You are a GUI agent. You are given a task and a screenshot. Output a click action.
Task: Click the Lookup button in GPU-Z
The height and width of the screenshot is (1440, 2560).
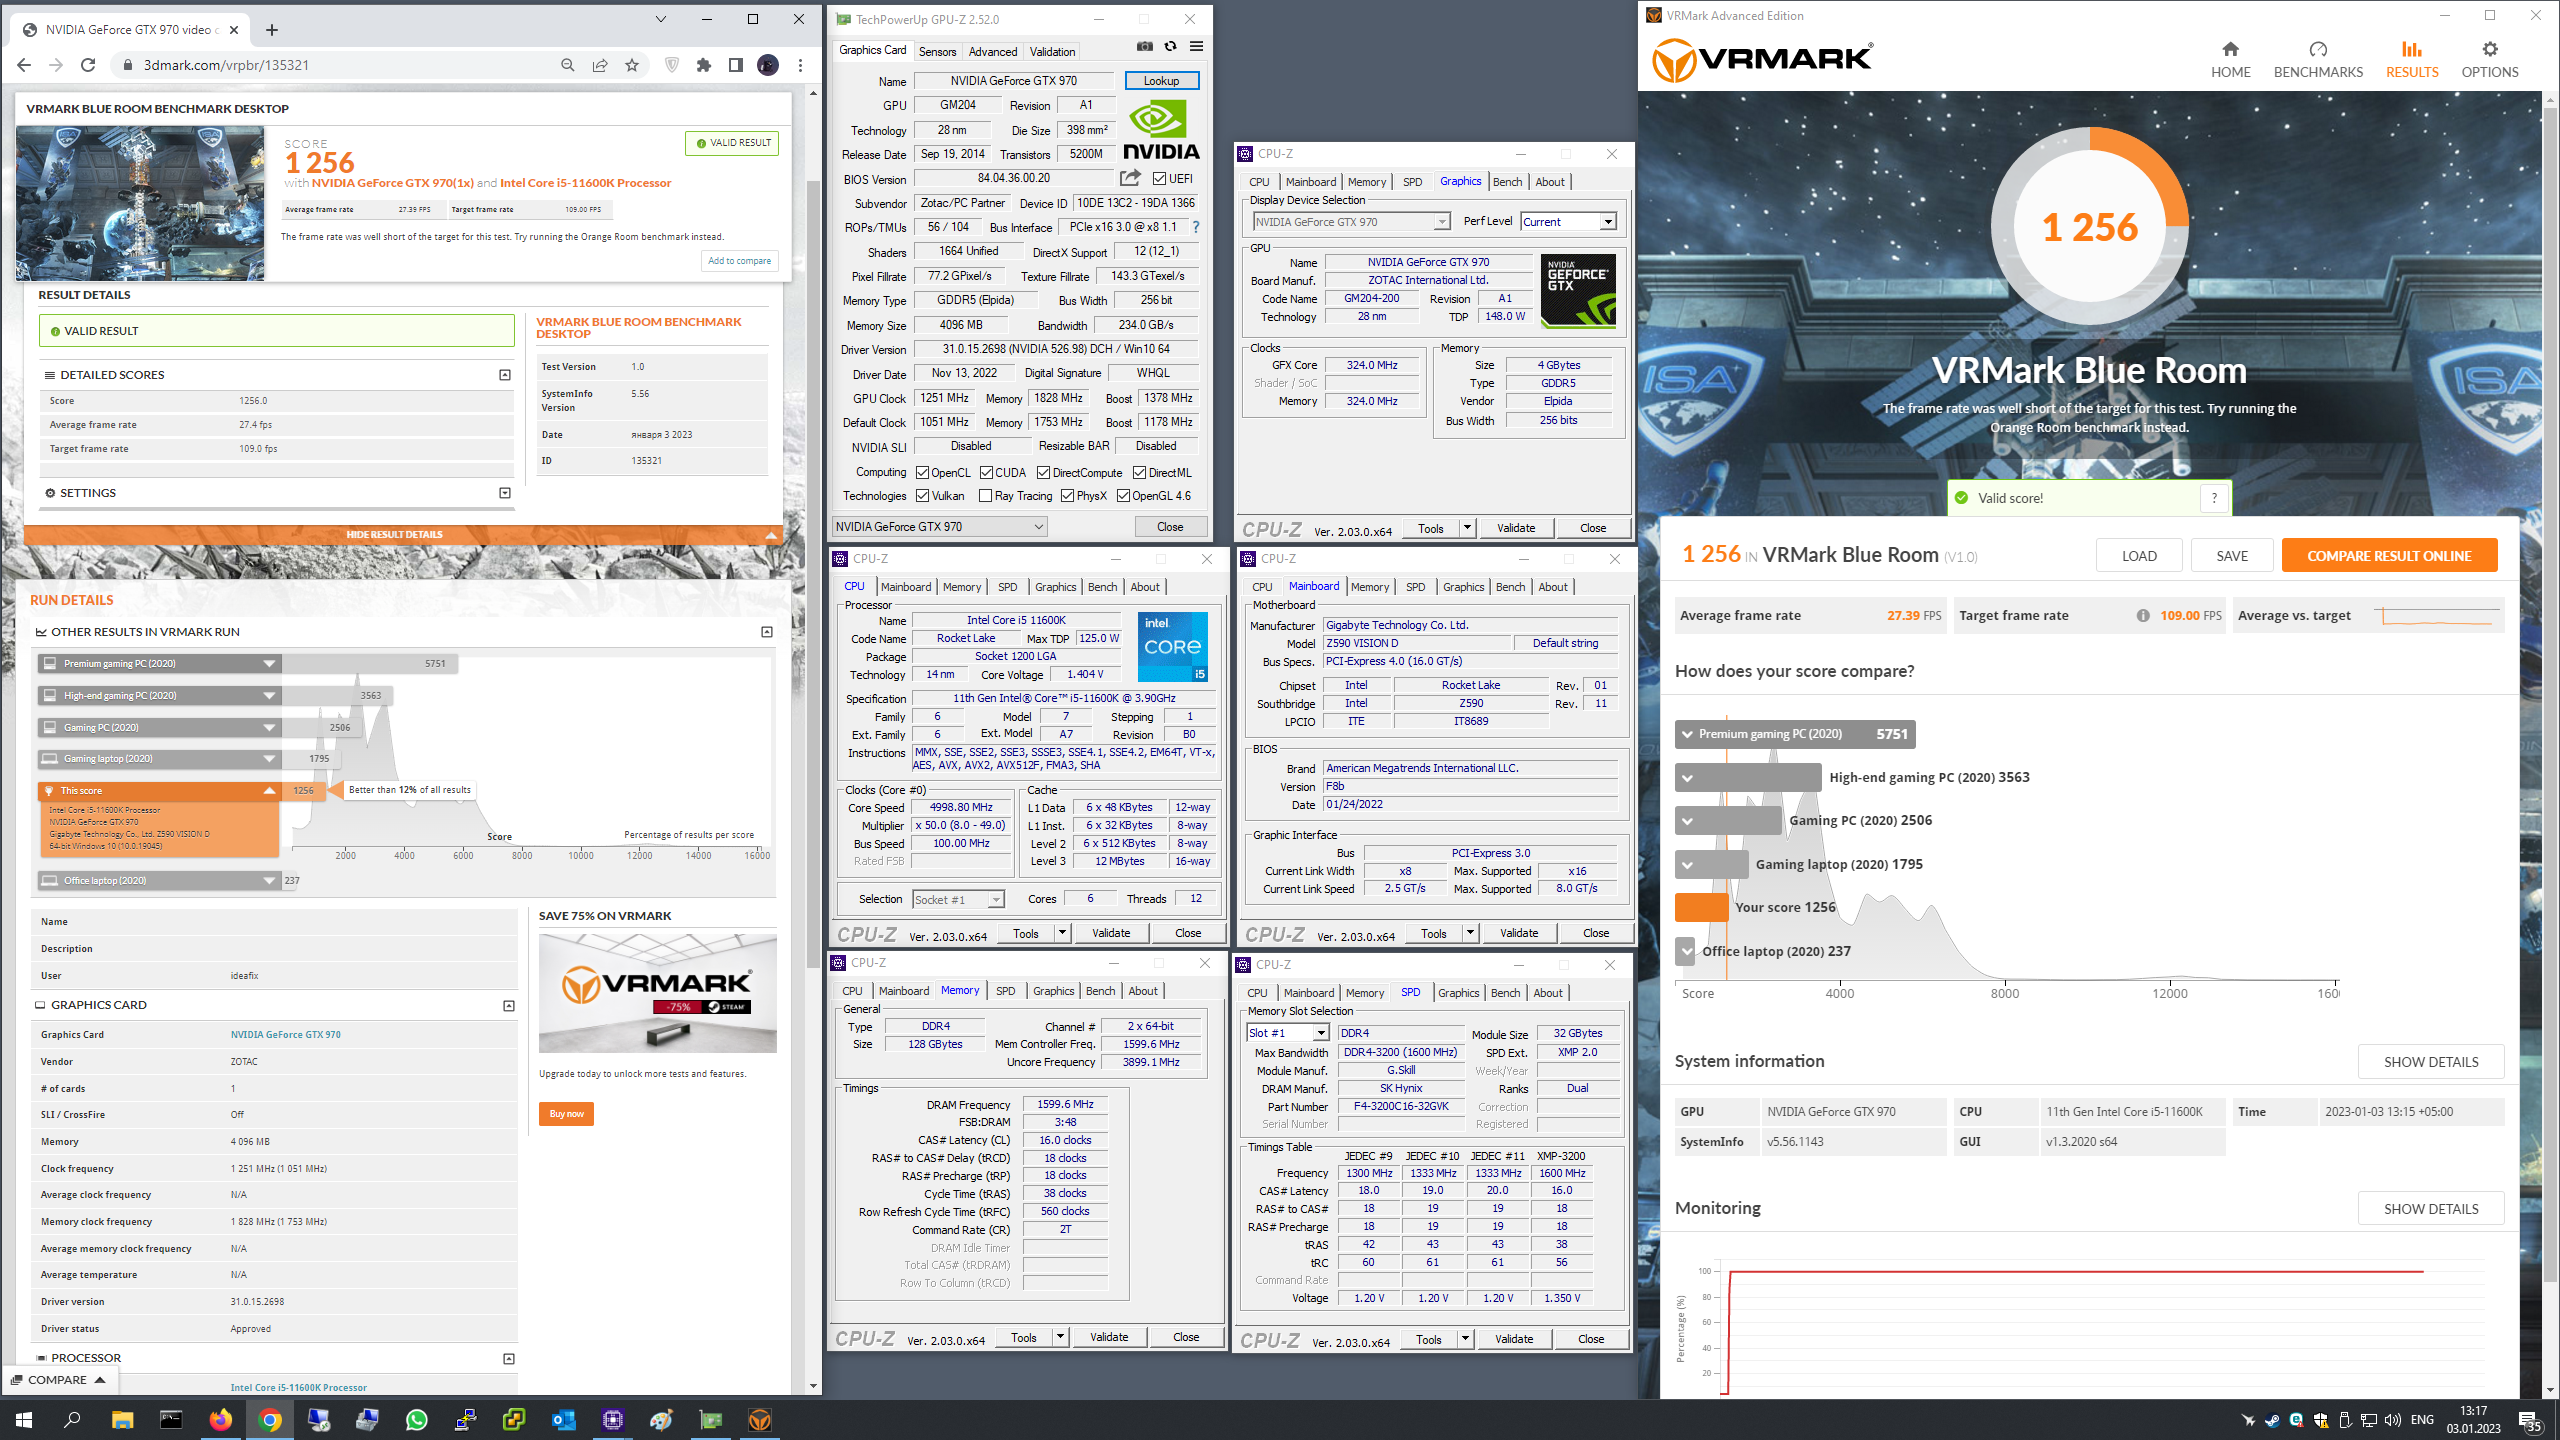(x=1161, y=81)
